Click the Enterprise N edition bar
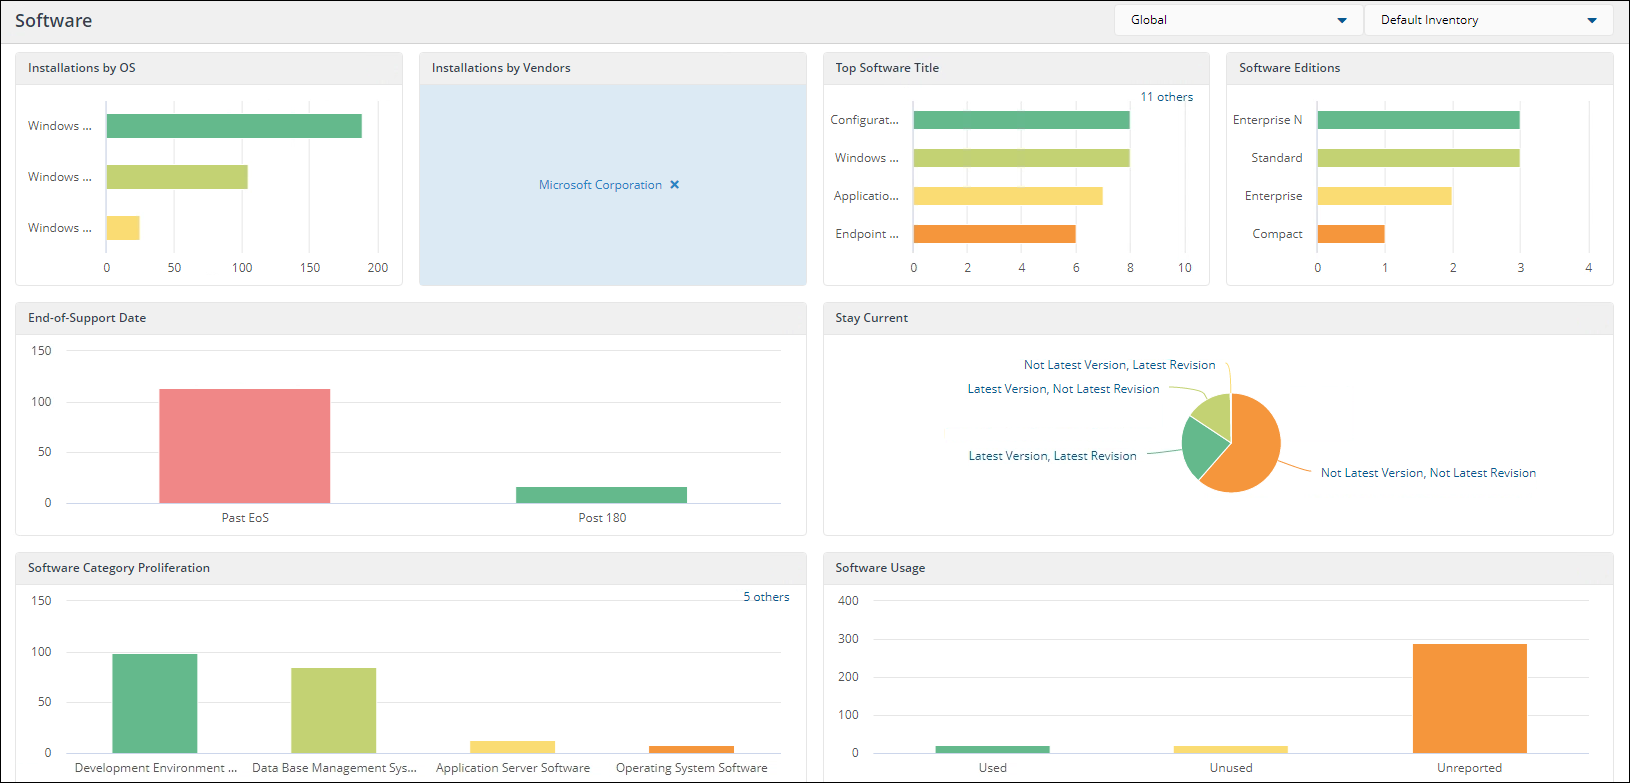Viewport: 1630px width, 783px height. point(1418,120)
